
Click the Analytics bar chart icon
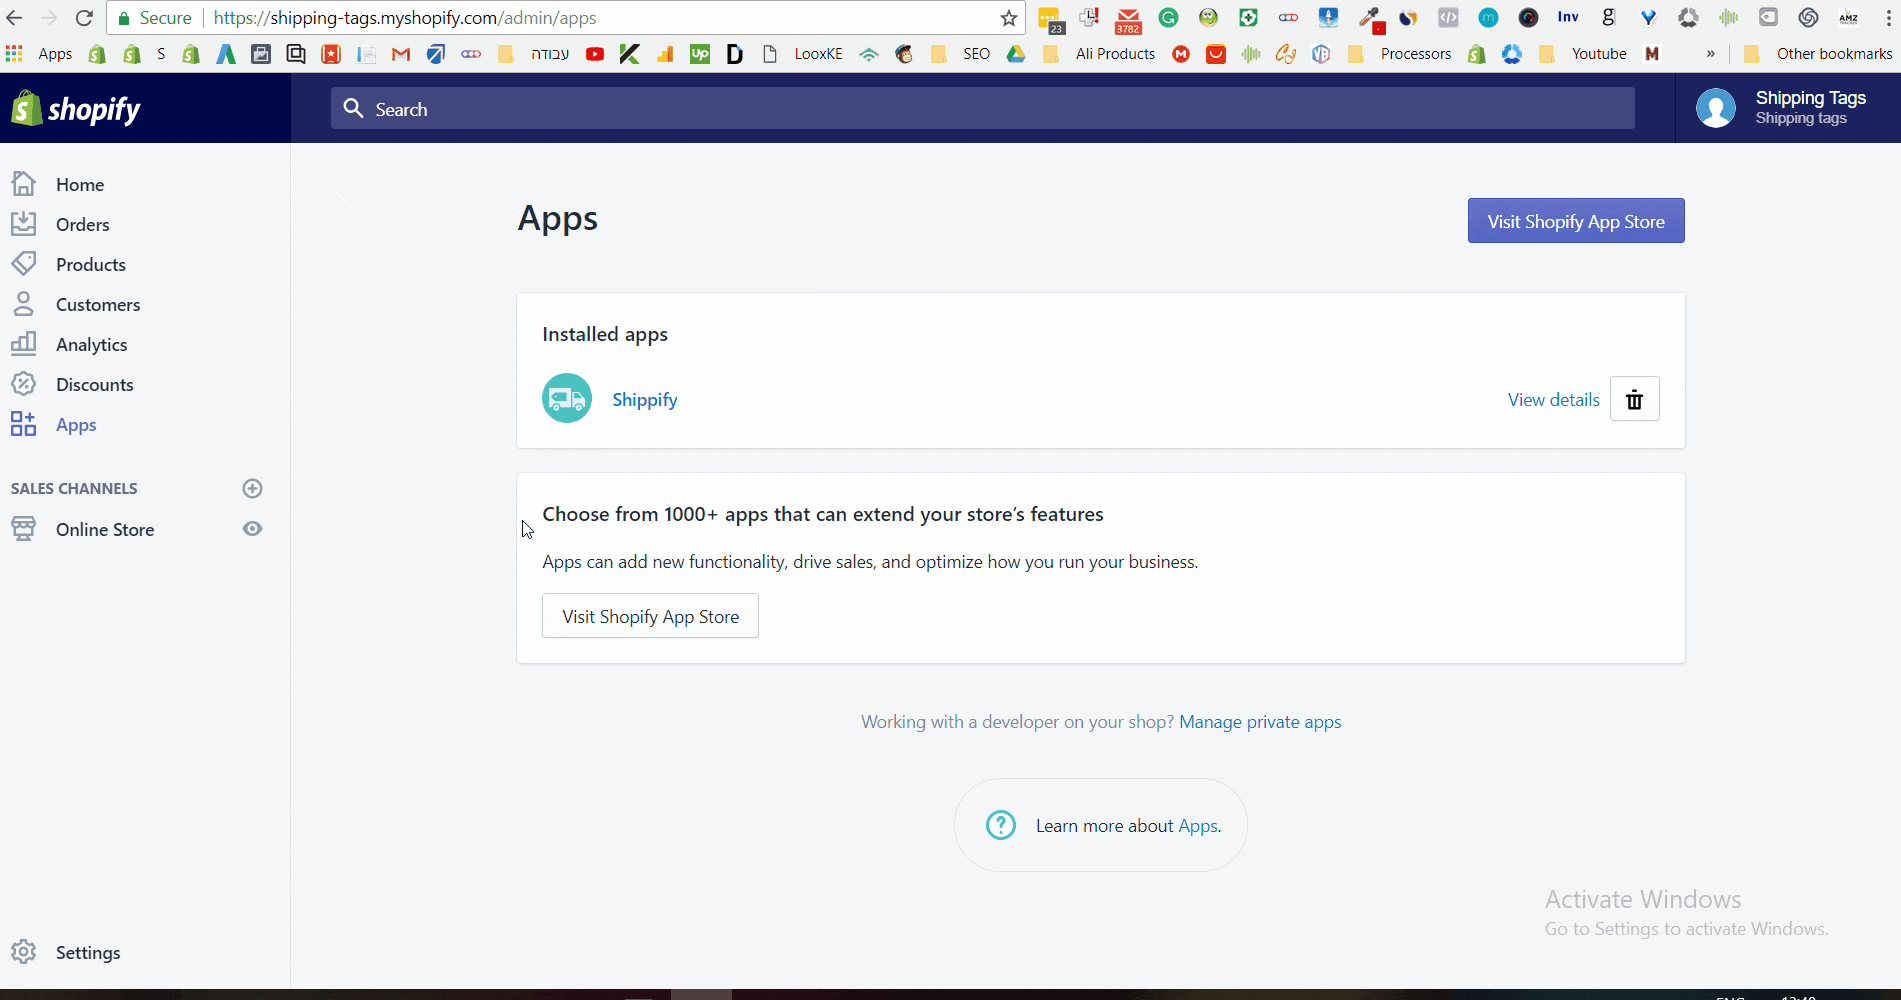click(x=24, y=343)
